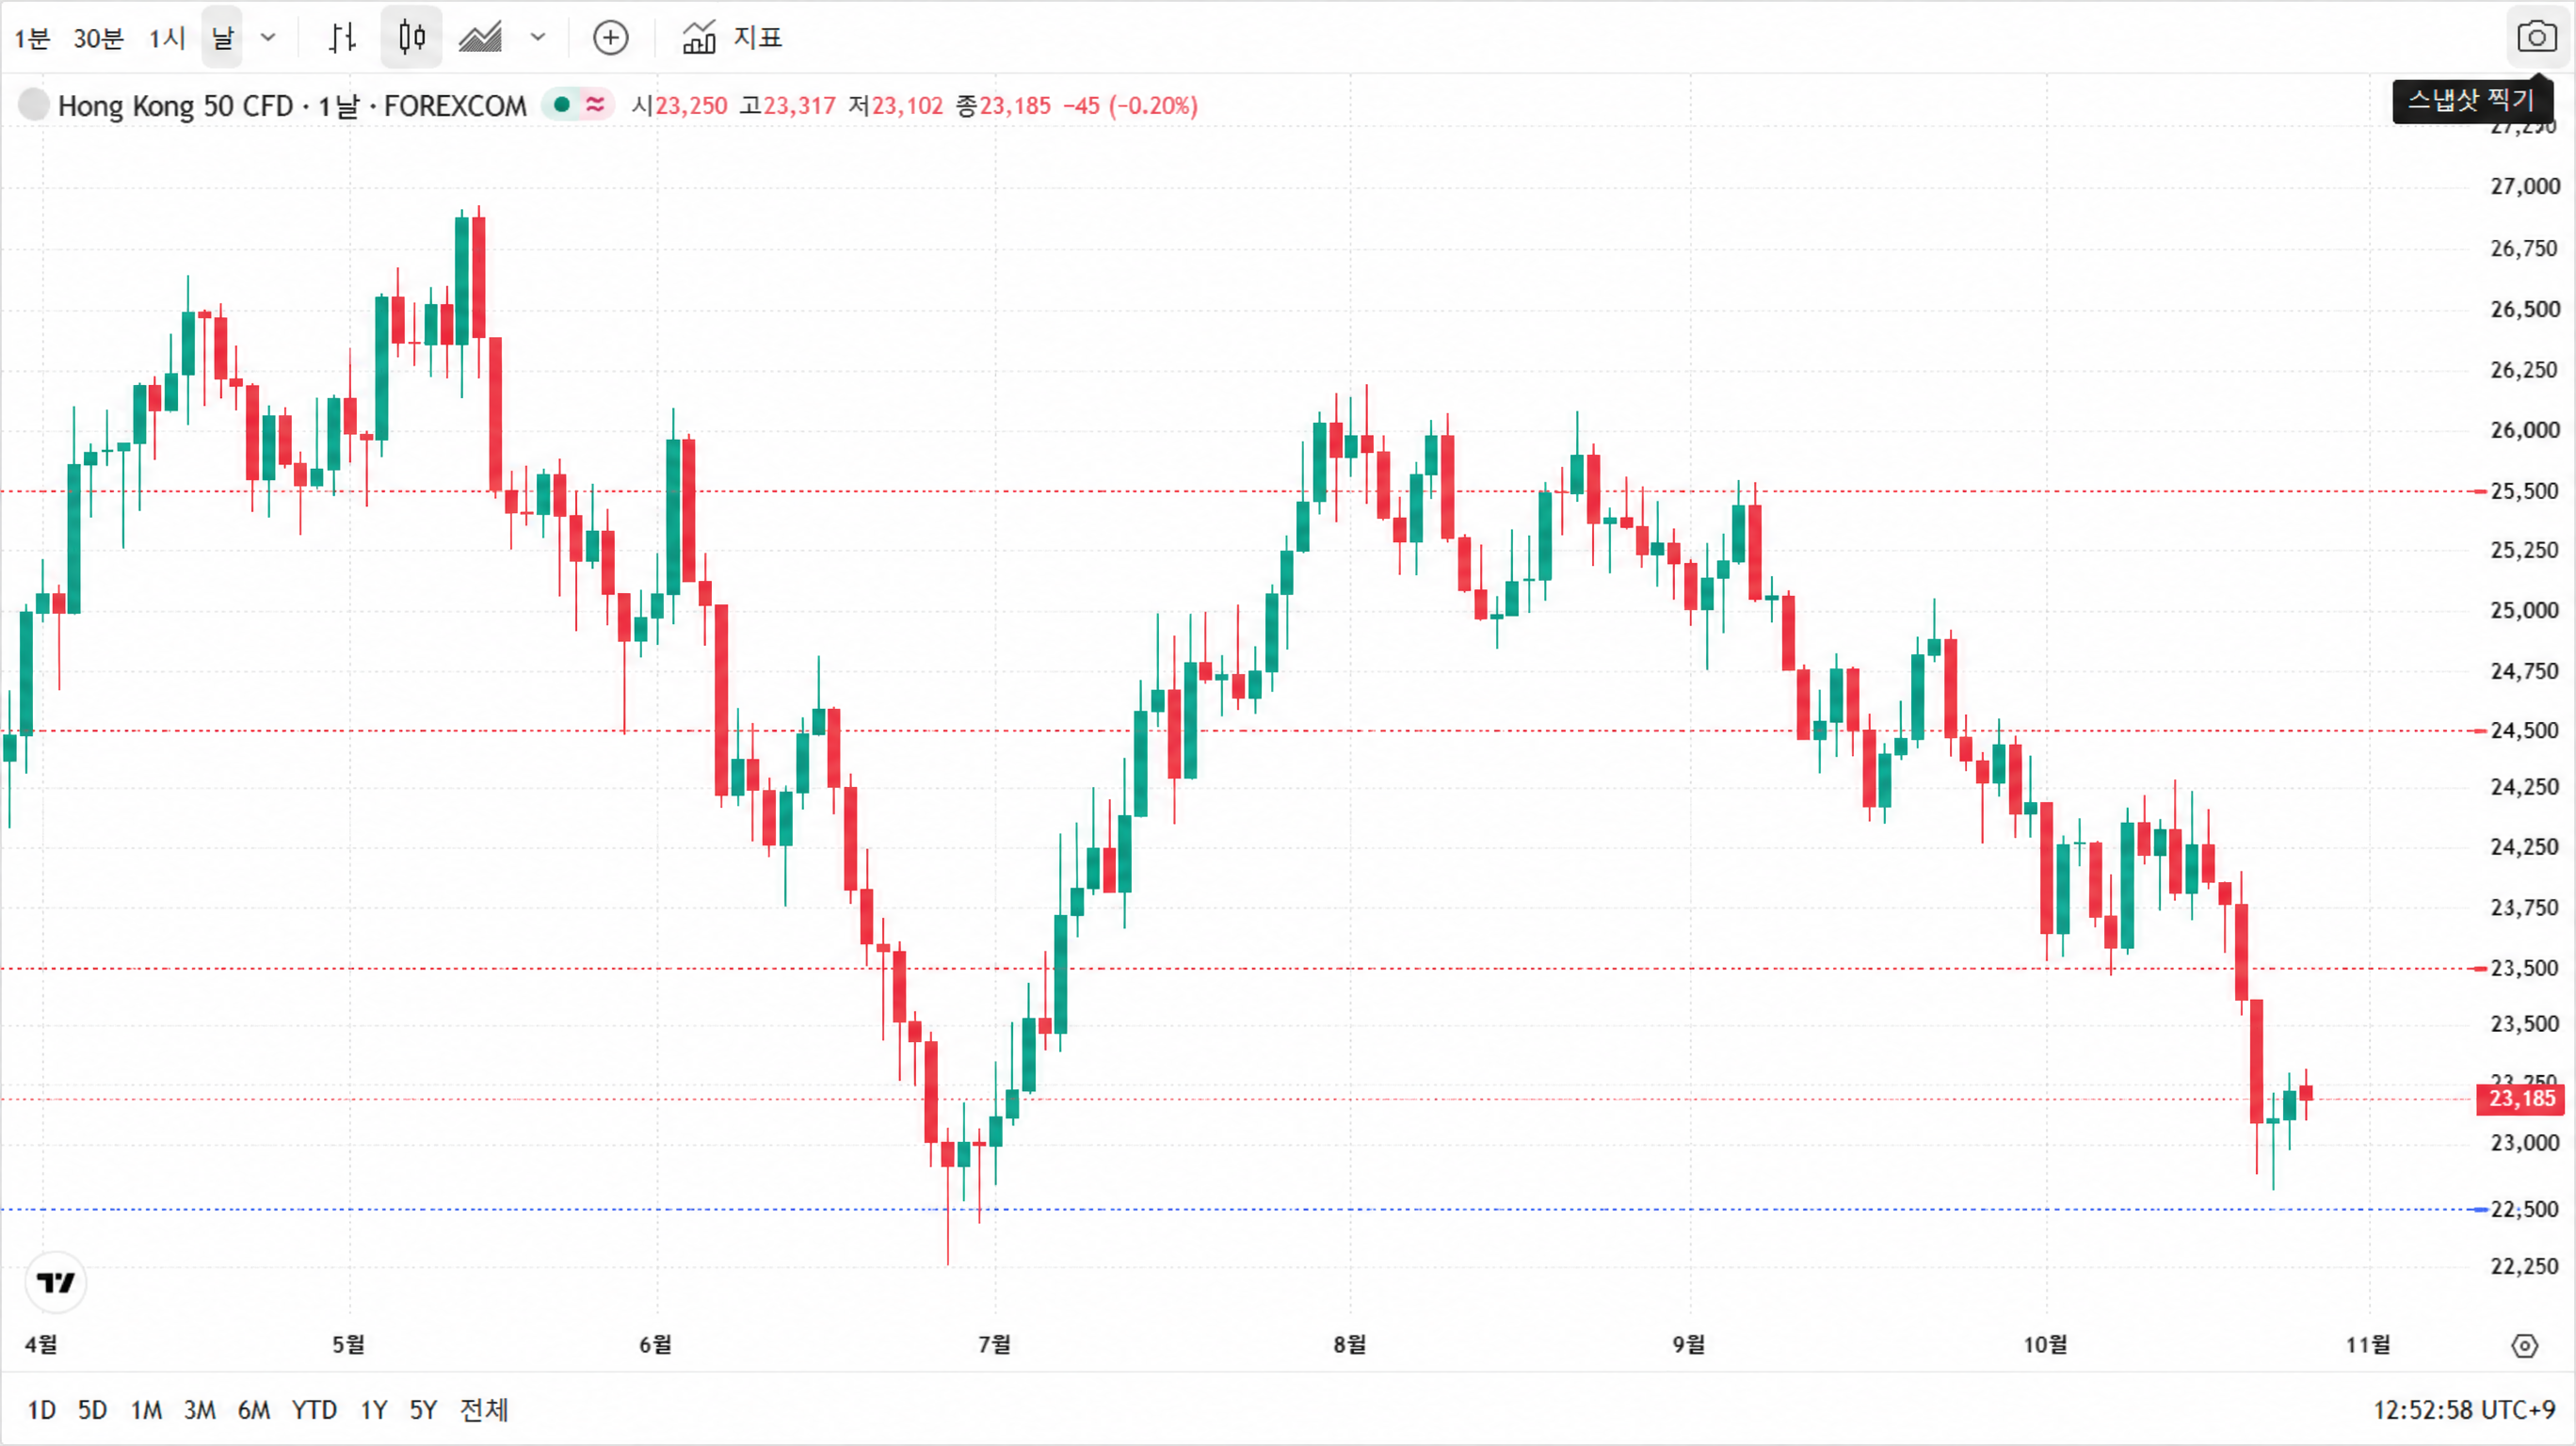Set range to 3M
This screenshot has width=2576, height=1446.
(200, 1411)
